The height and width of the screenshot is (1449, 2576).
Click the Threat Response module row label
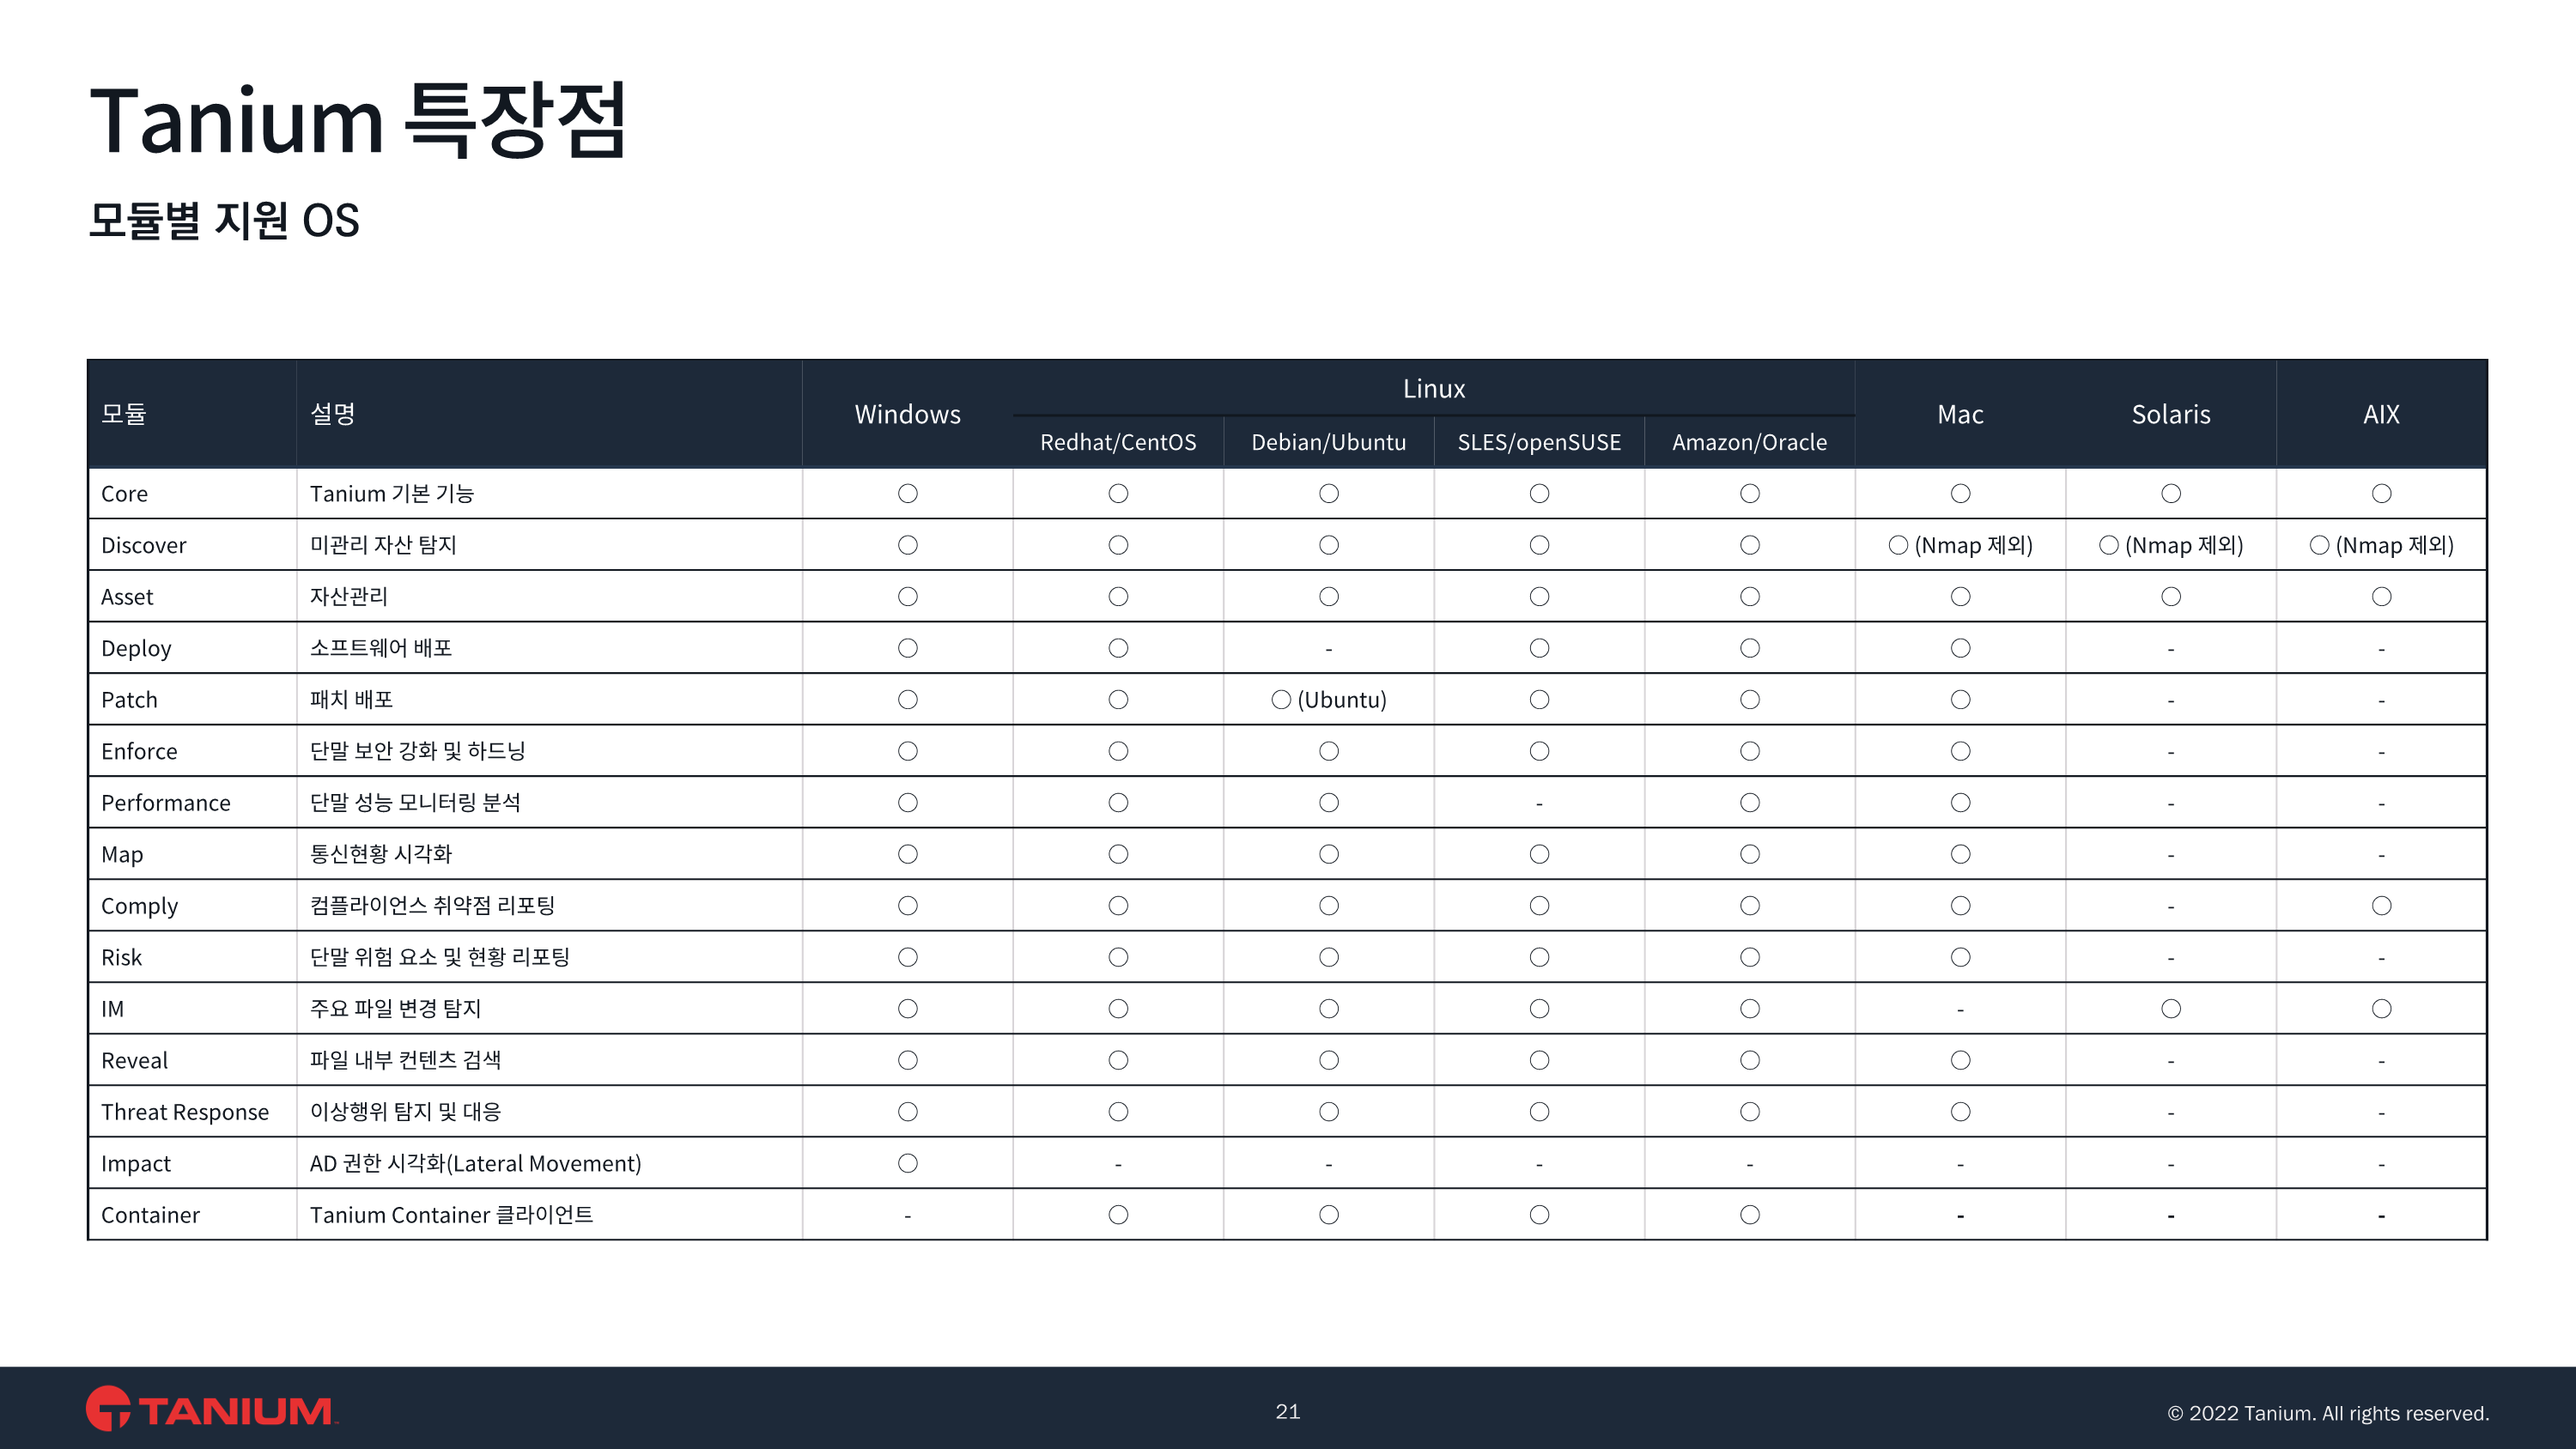tap(185, 1112)
